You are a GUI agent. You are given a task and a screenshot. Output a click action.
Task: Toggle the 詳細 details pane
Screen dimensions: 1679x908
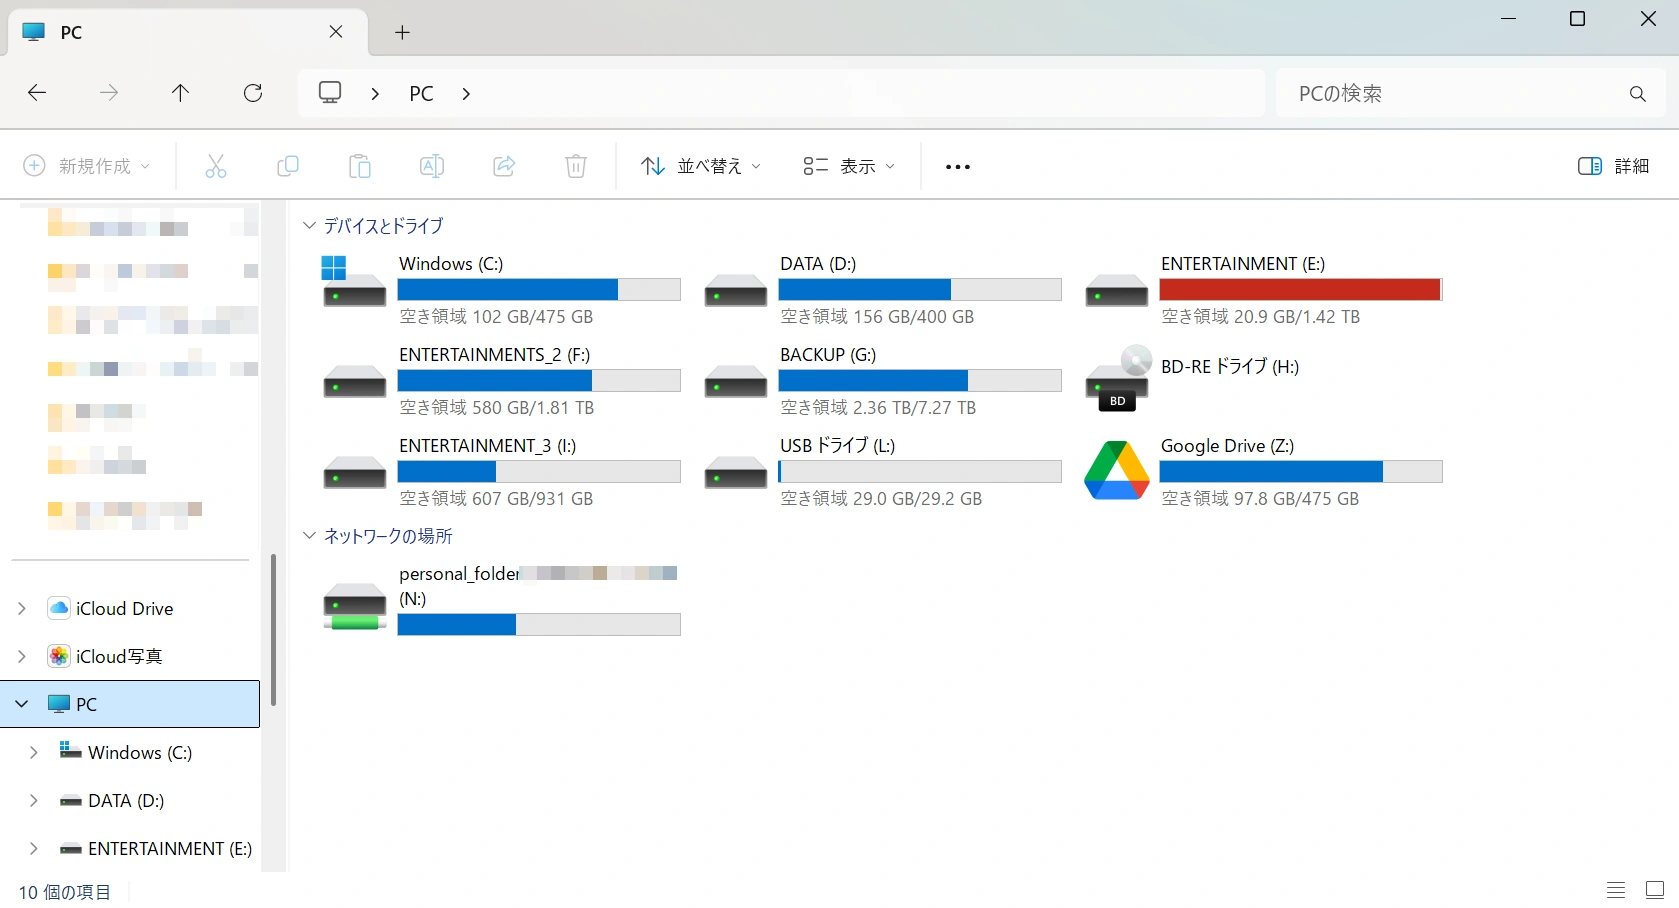pos(1613,166)
